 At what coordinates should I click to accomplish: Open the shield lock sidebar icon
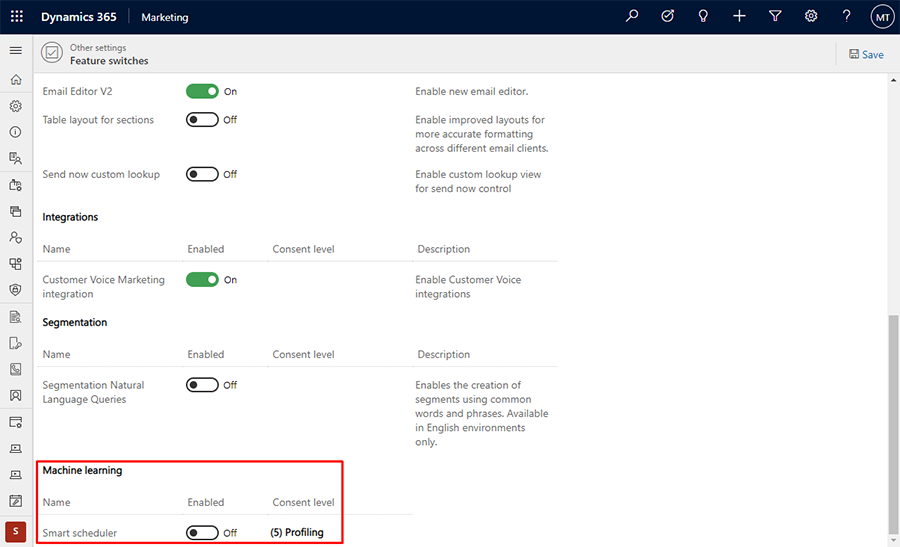15,290
